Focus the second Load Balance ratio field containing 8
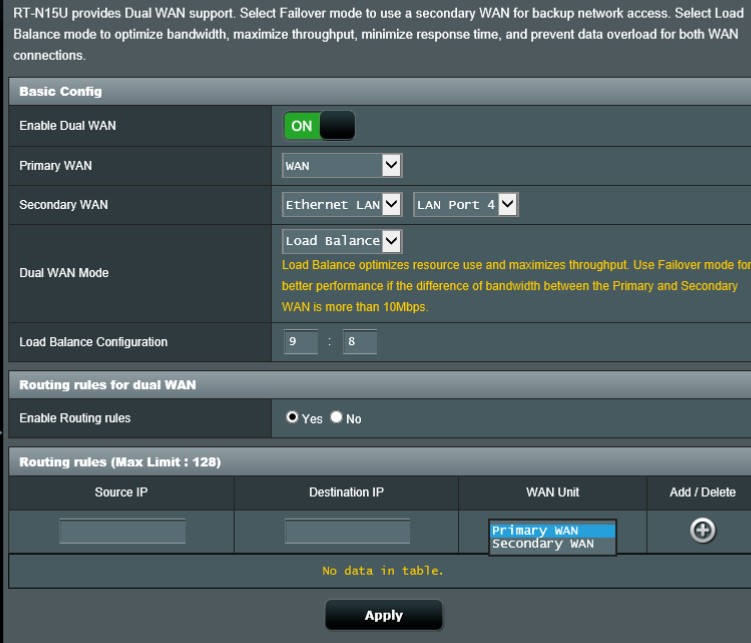Viewport: 751px width, 643px height. coord(360,342)
